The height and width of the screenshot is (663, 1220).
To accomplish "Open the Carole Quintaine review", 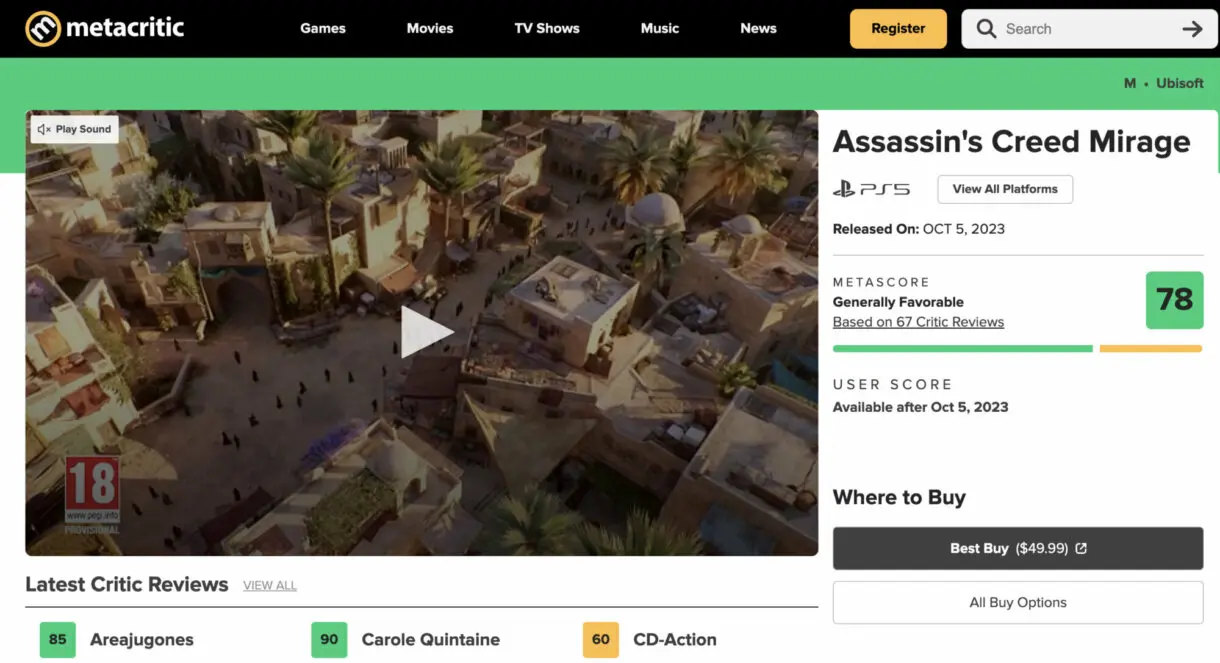I will click(431, 640).
